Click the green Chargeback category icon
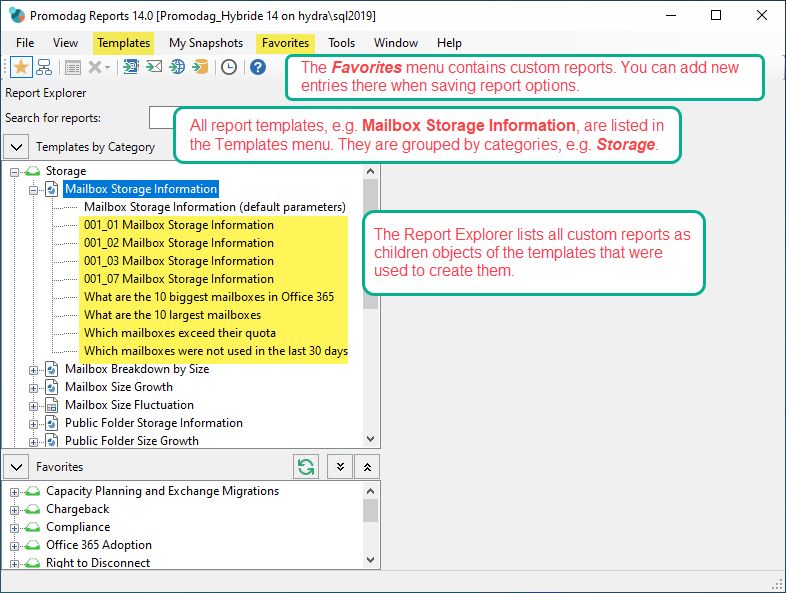This screenshot has width=786, height=593. point(33,510)
